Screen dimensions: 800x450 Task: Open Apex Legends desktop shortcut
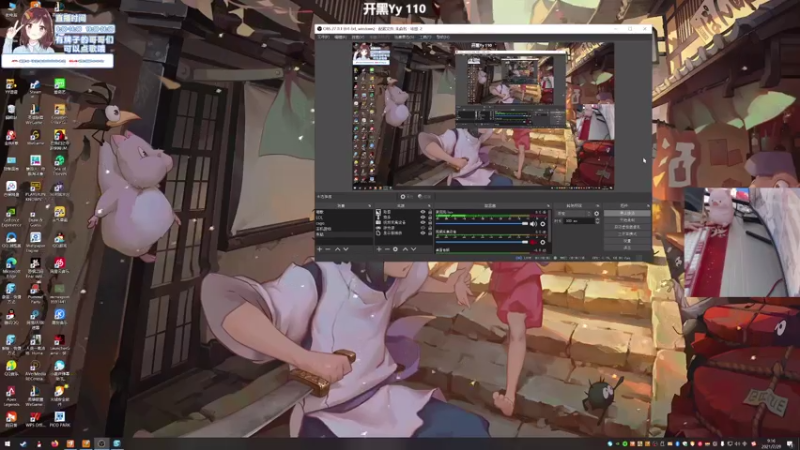coord(11,396)
